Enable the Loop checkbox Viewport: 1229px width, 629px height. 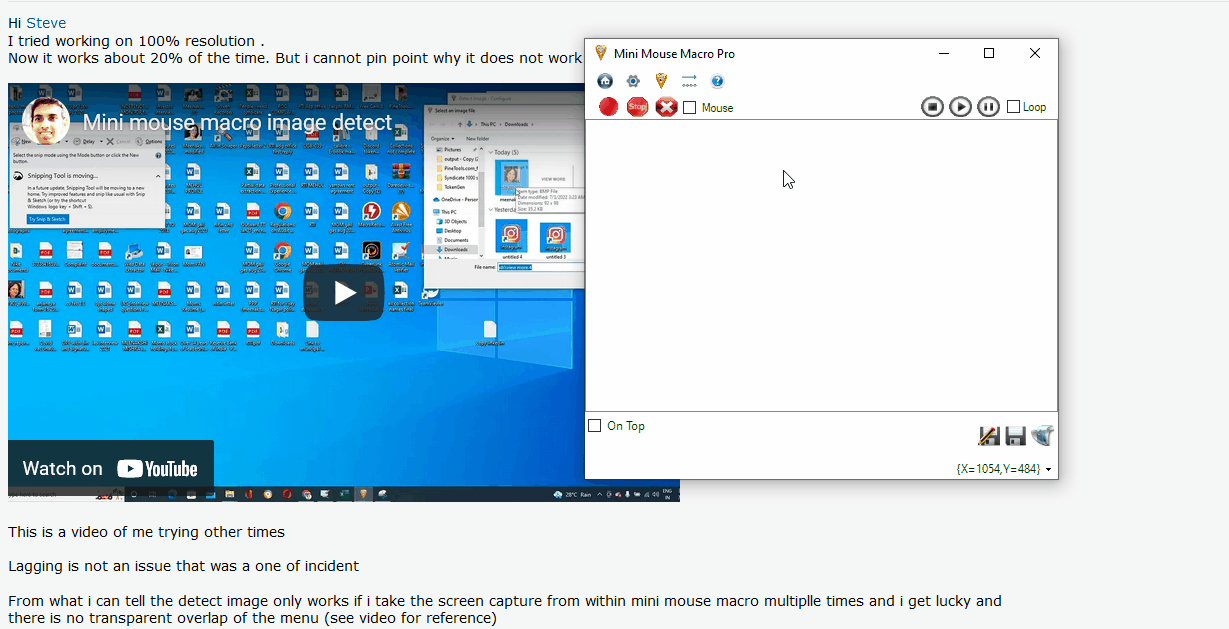point(1013,107)
